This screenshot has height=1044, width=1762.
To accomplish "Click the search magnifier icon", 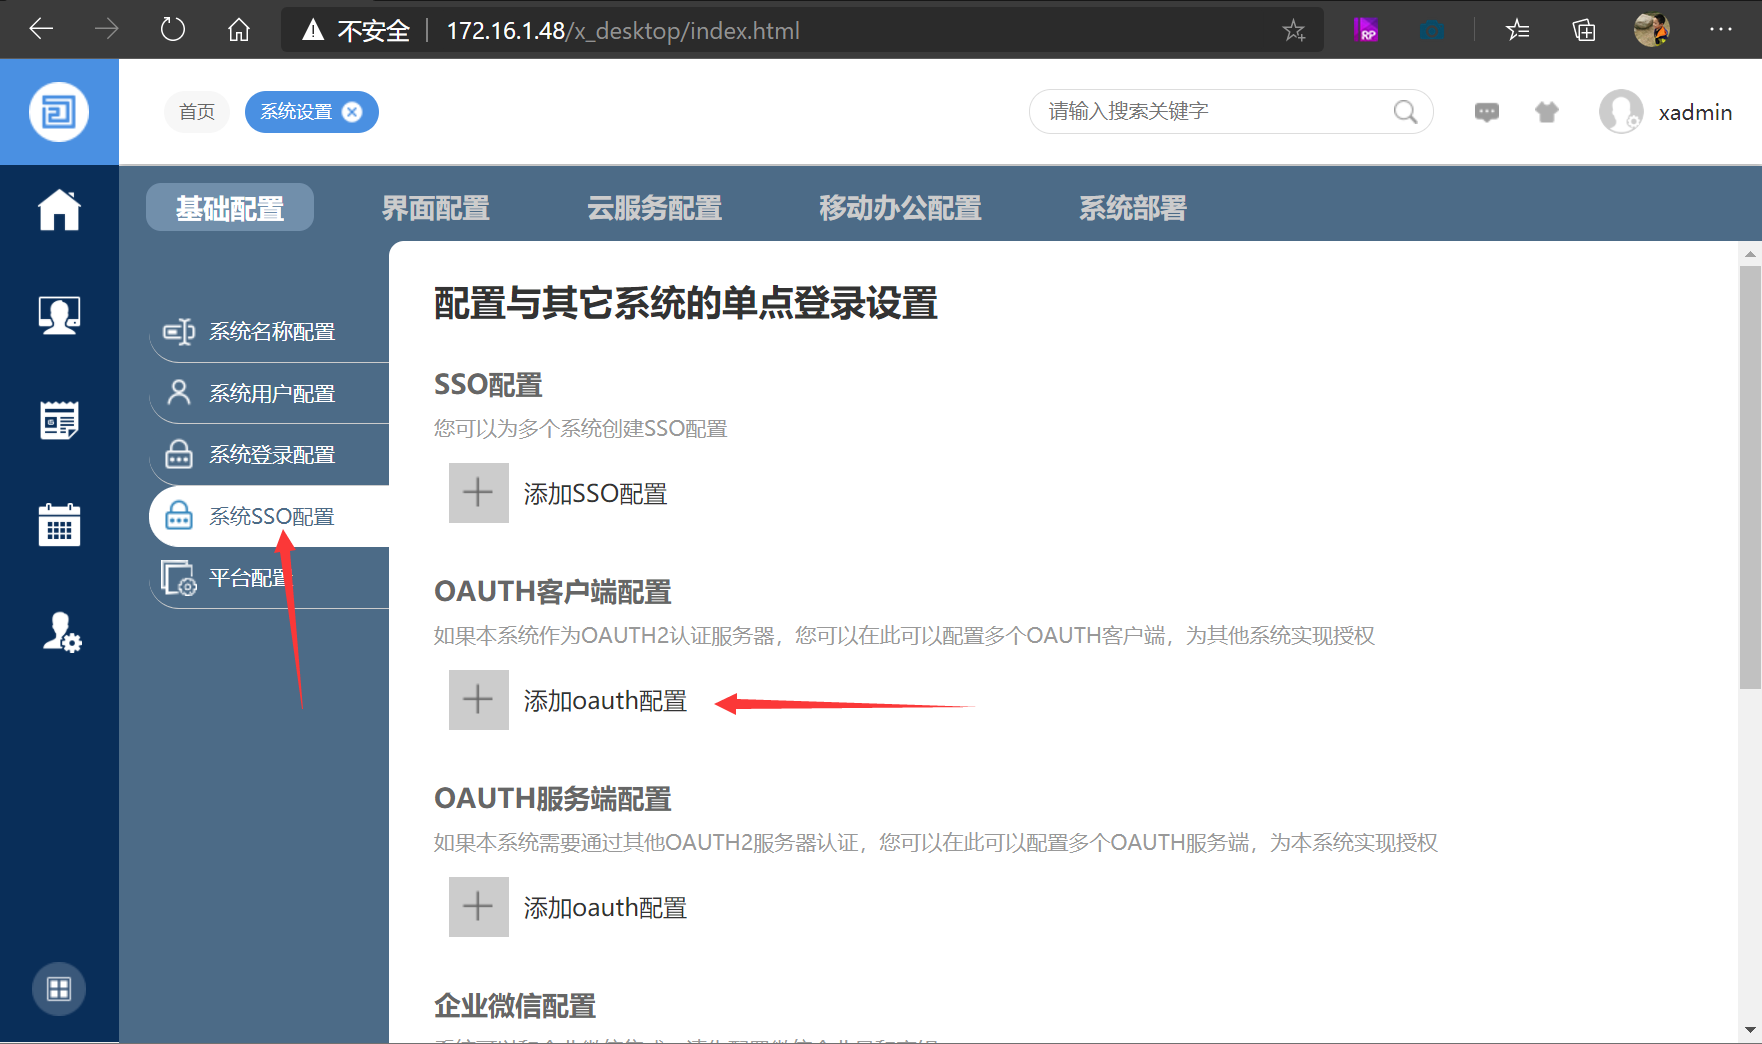I will pyautogui.click(x=1405, y=112).
